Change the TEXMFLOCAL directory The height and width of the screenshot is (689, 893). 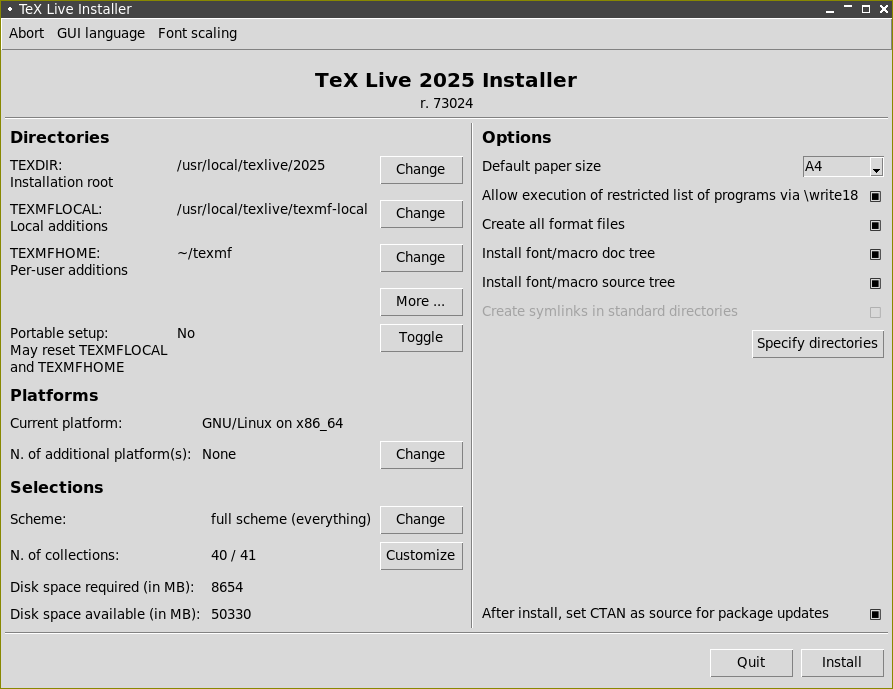(x=421, y=214)
